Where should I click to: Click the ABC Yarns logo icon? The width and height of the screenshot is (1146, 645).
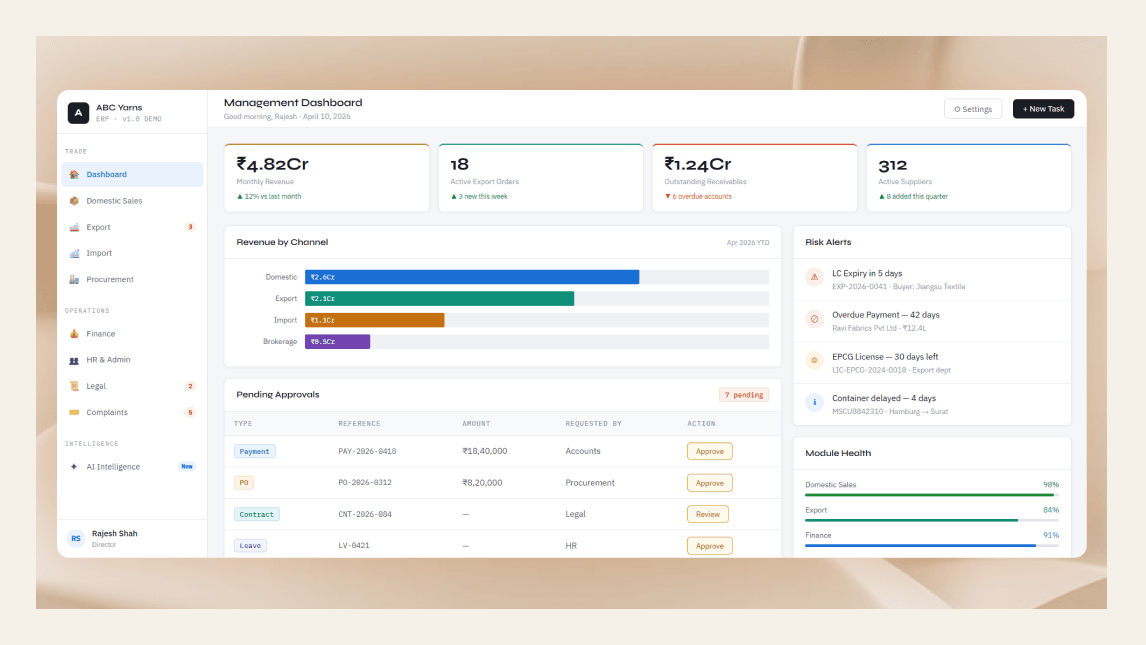pos(78,112)
